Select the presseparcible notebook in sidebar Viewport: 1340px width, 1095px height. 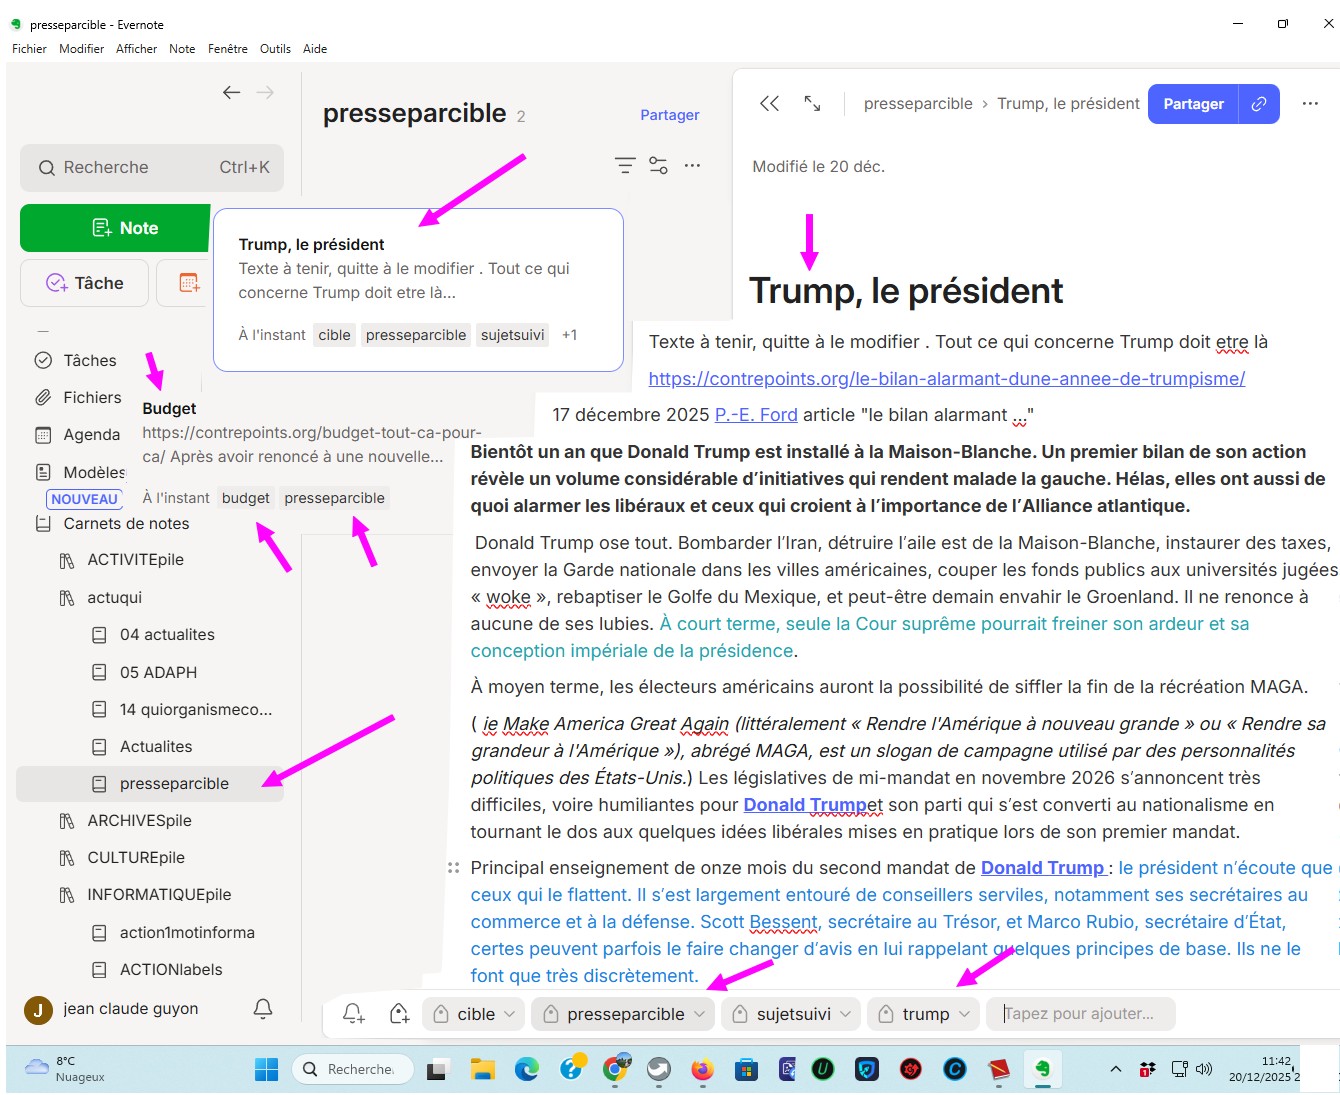[150, 784]
